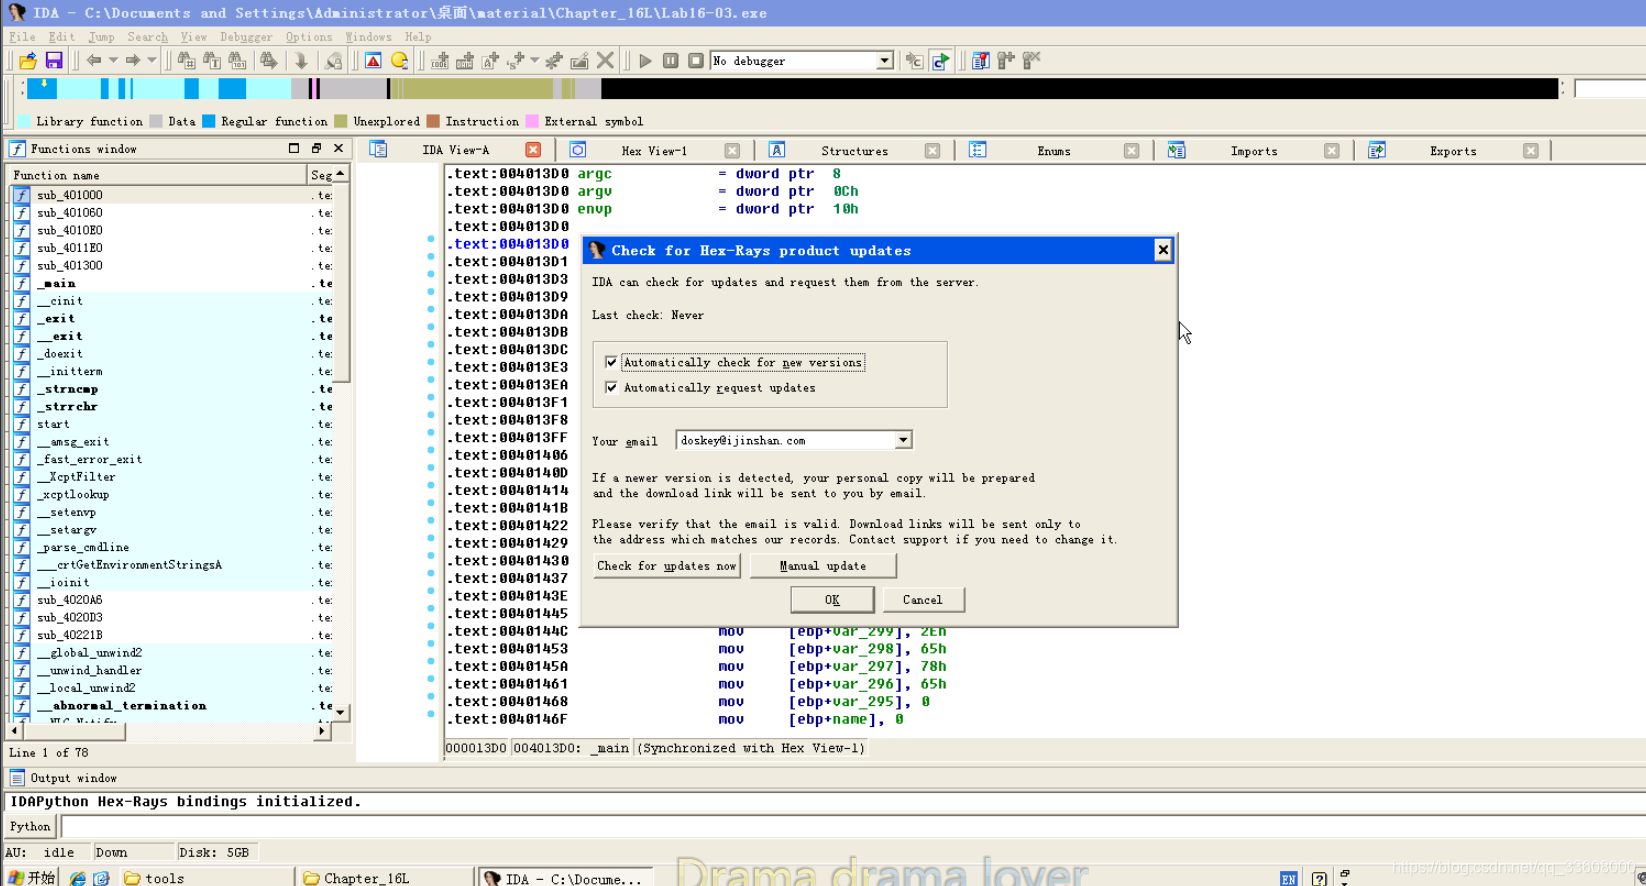Viewport: 1646px width, 886px height.
Task: Open the Jump menu
Action: pos(101,37)
